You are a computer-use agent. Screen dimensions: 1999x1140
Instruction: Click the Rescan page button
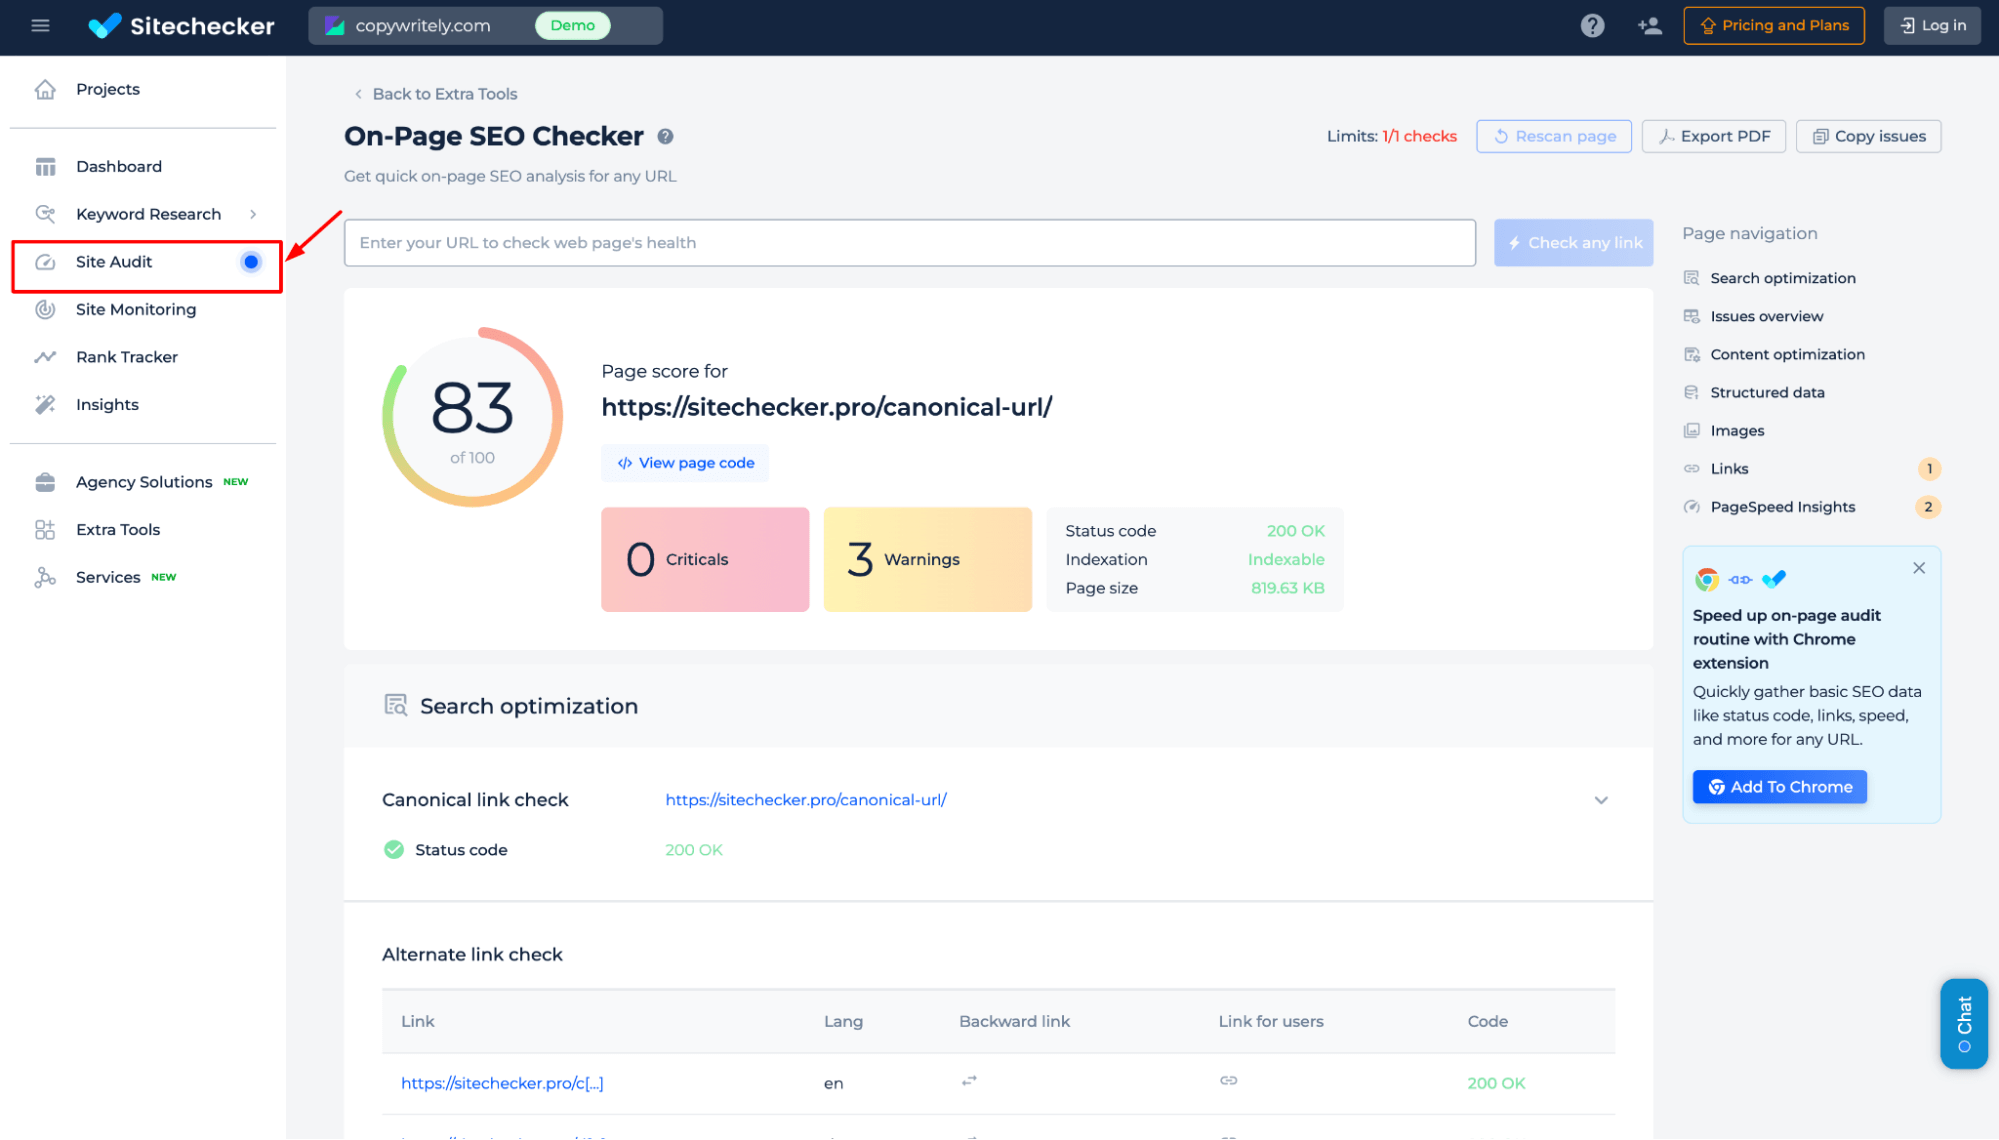[x=1554, y=136]
